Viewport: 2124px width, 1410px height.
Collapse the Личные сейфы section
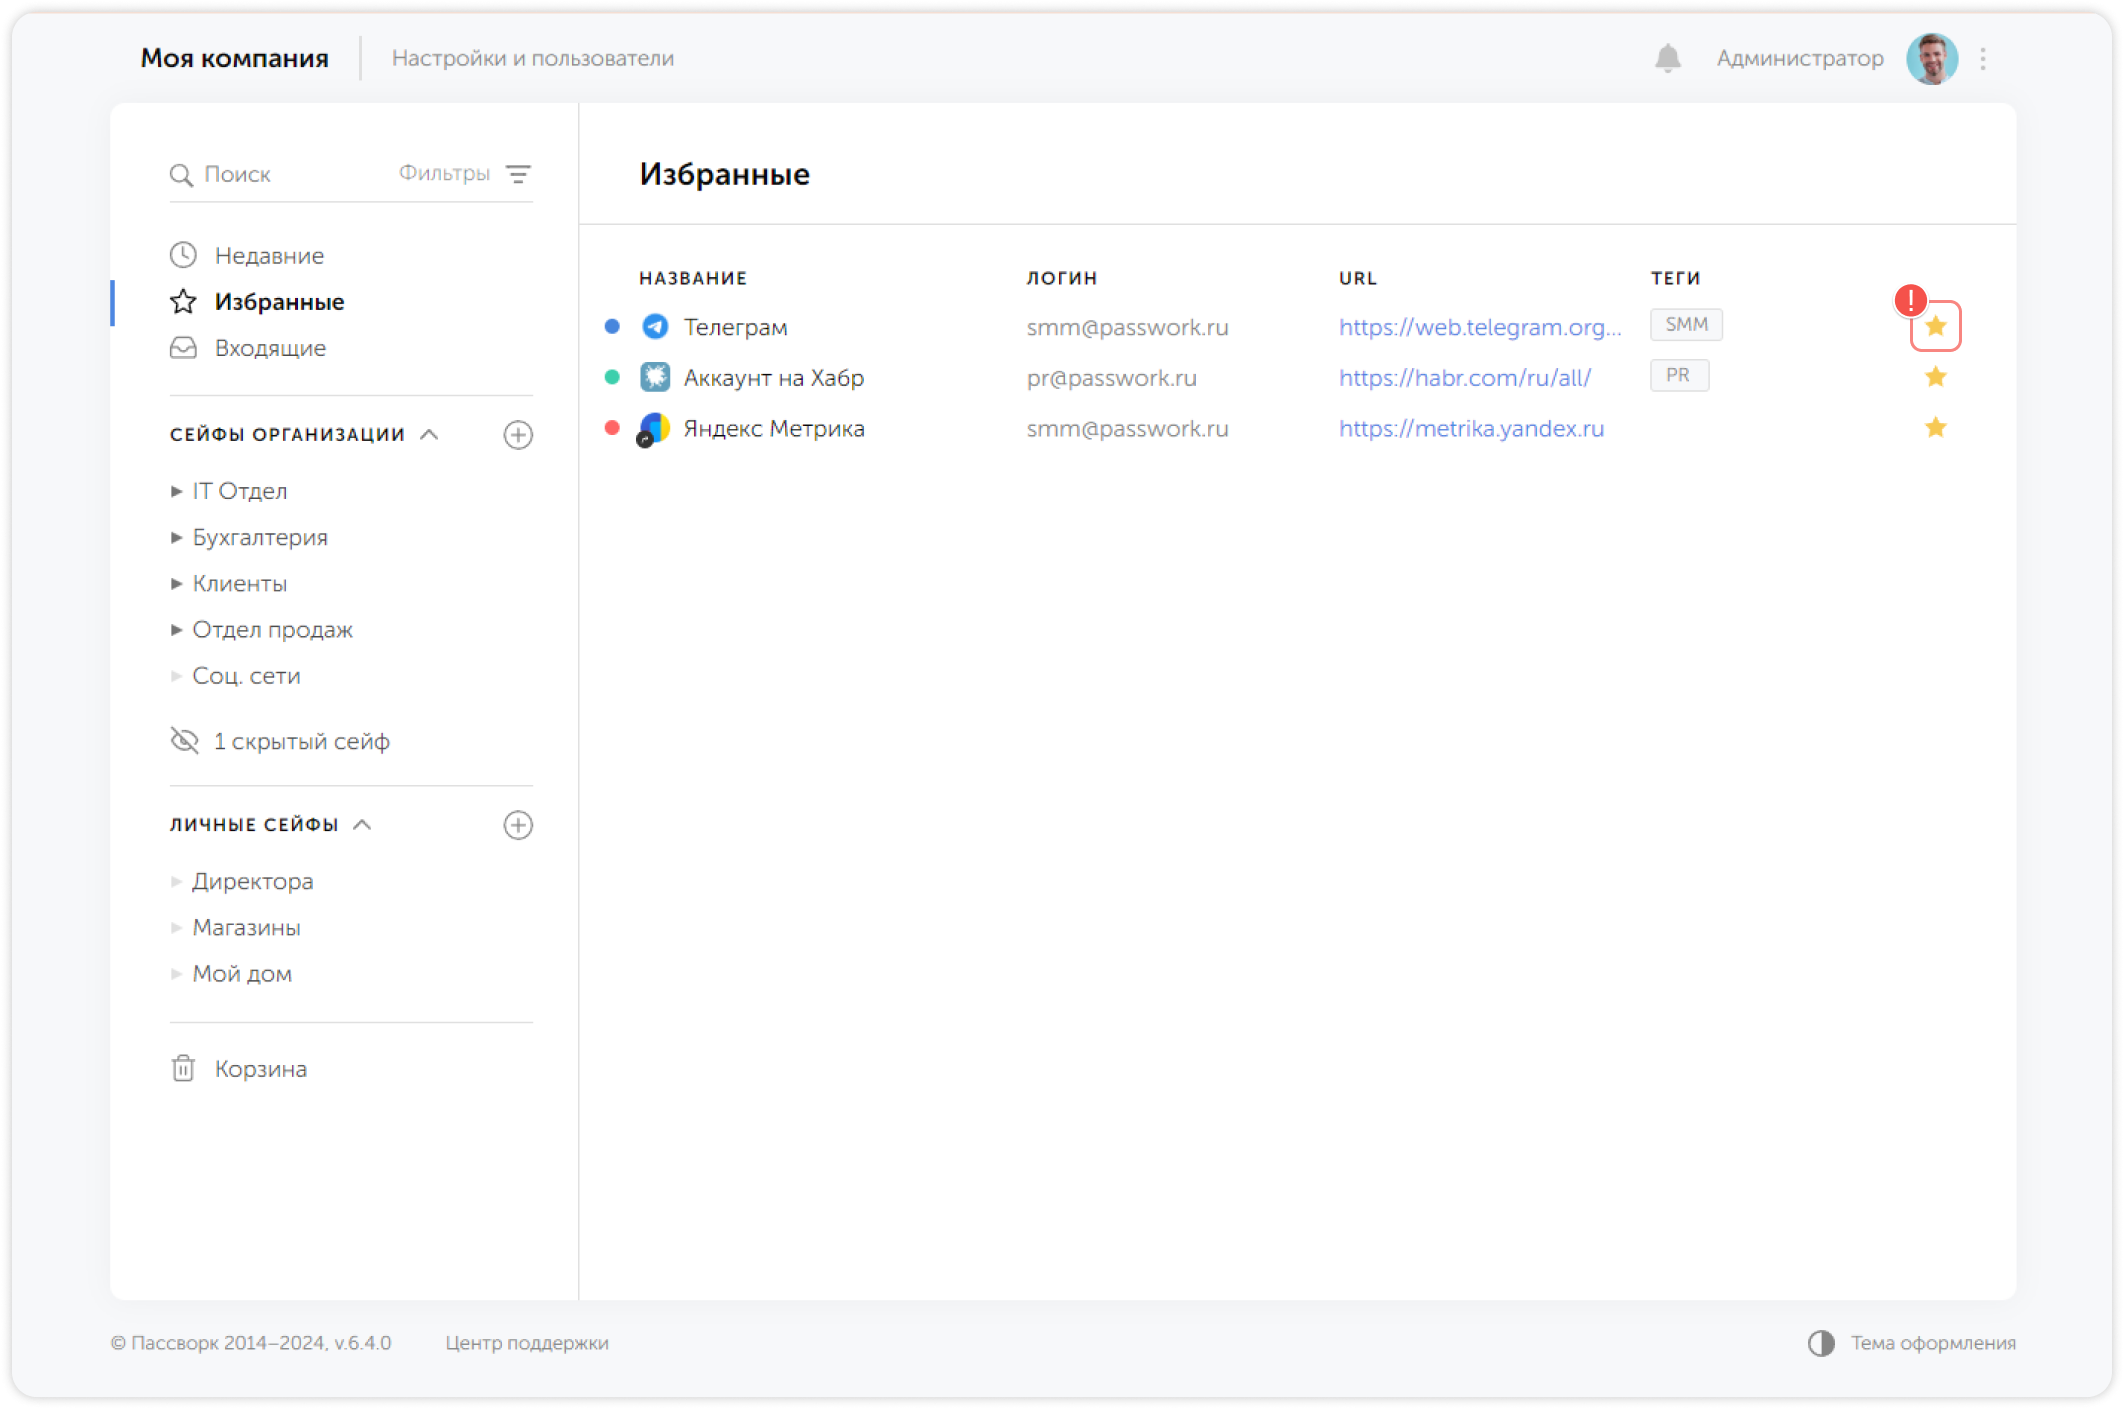click(x=363, y=824)
